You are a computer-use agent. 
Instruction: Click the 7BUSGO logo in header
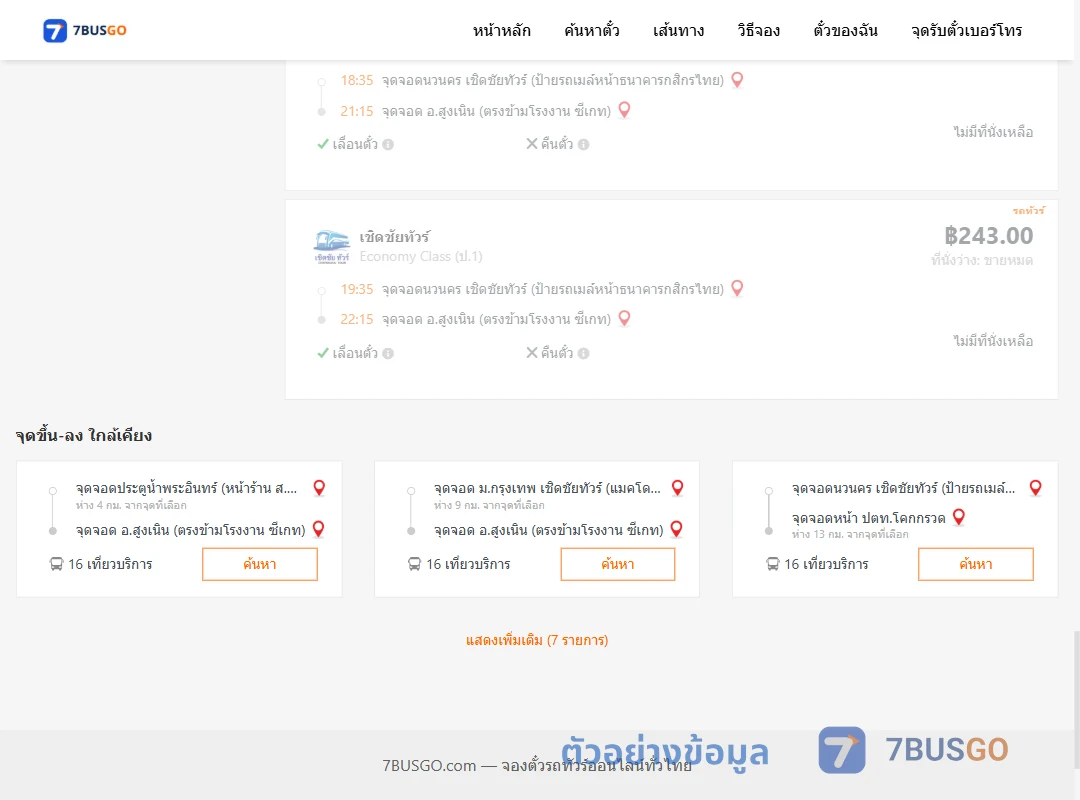pyautogui.click(x=85, y=30)
